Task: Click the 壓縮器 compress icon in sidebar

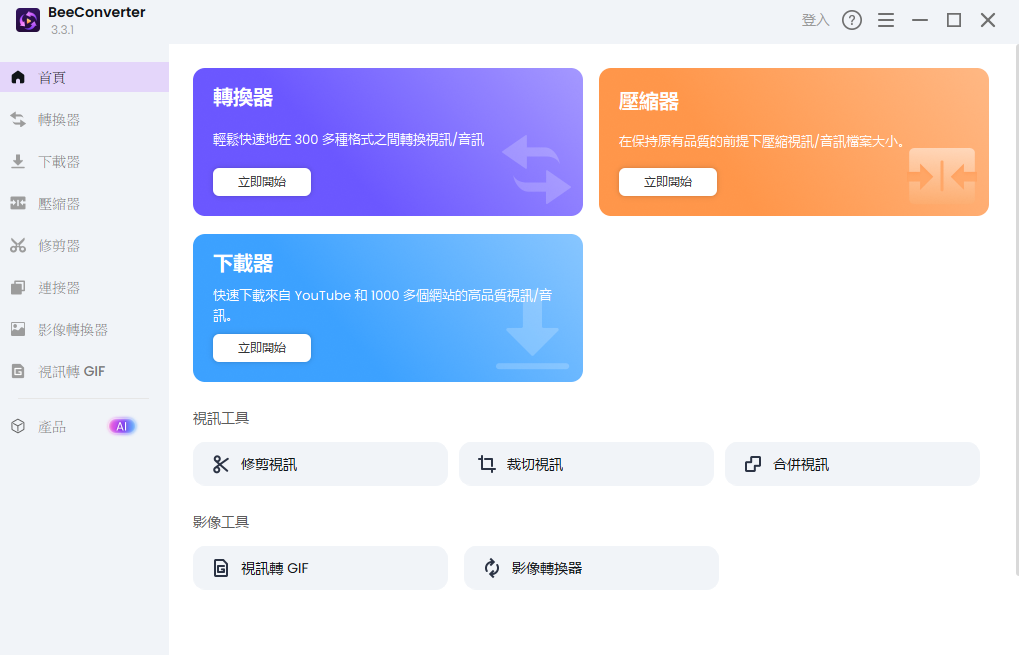Action: pos(18,203)
